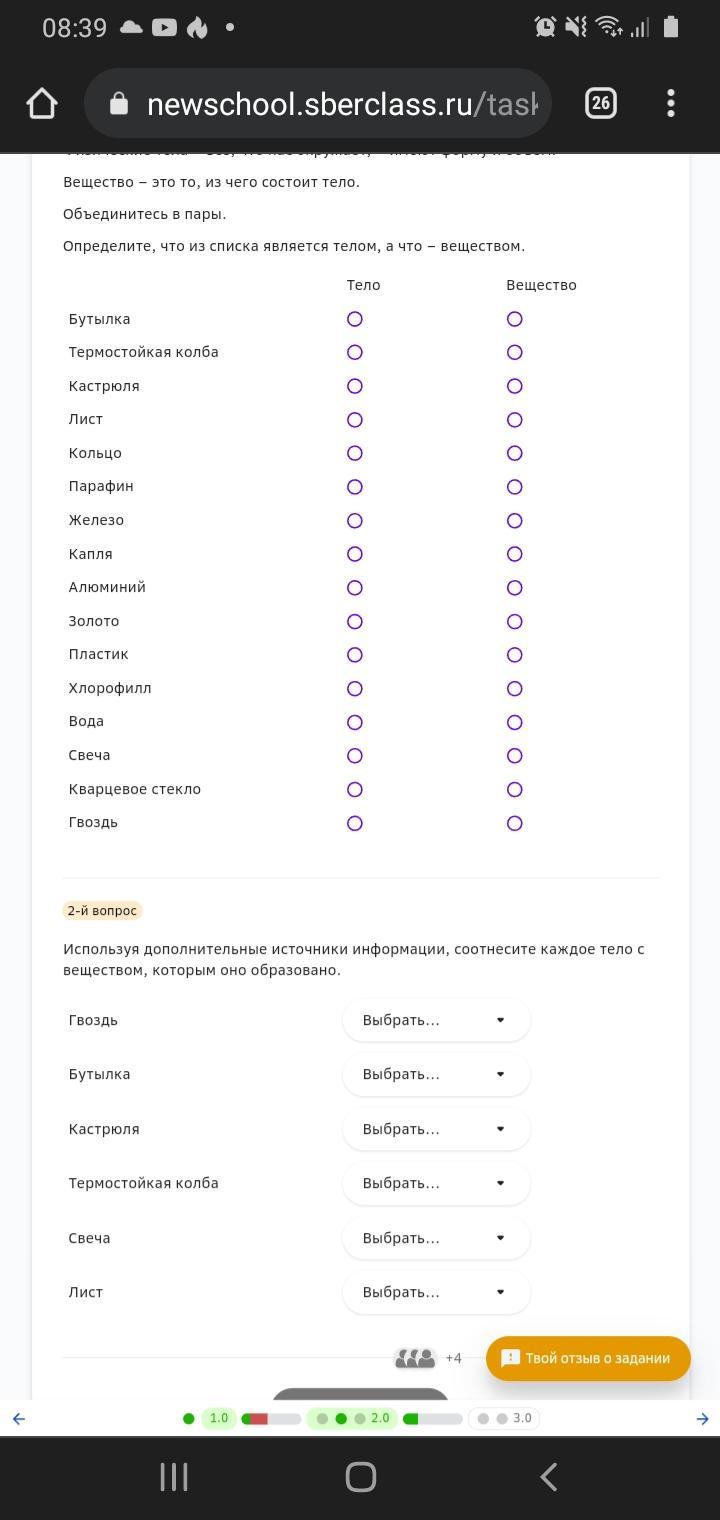The width and height of the screenshot is (720, 1520).
Task: Jump to the 1.0 level section
Action: point(218,1418)
